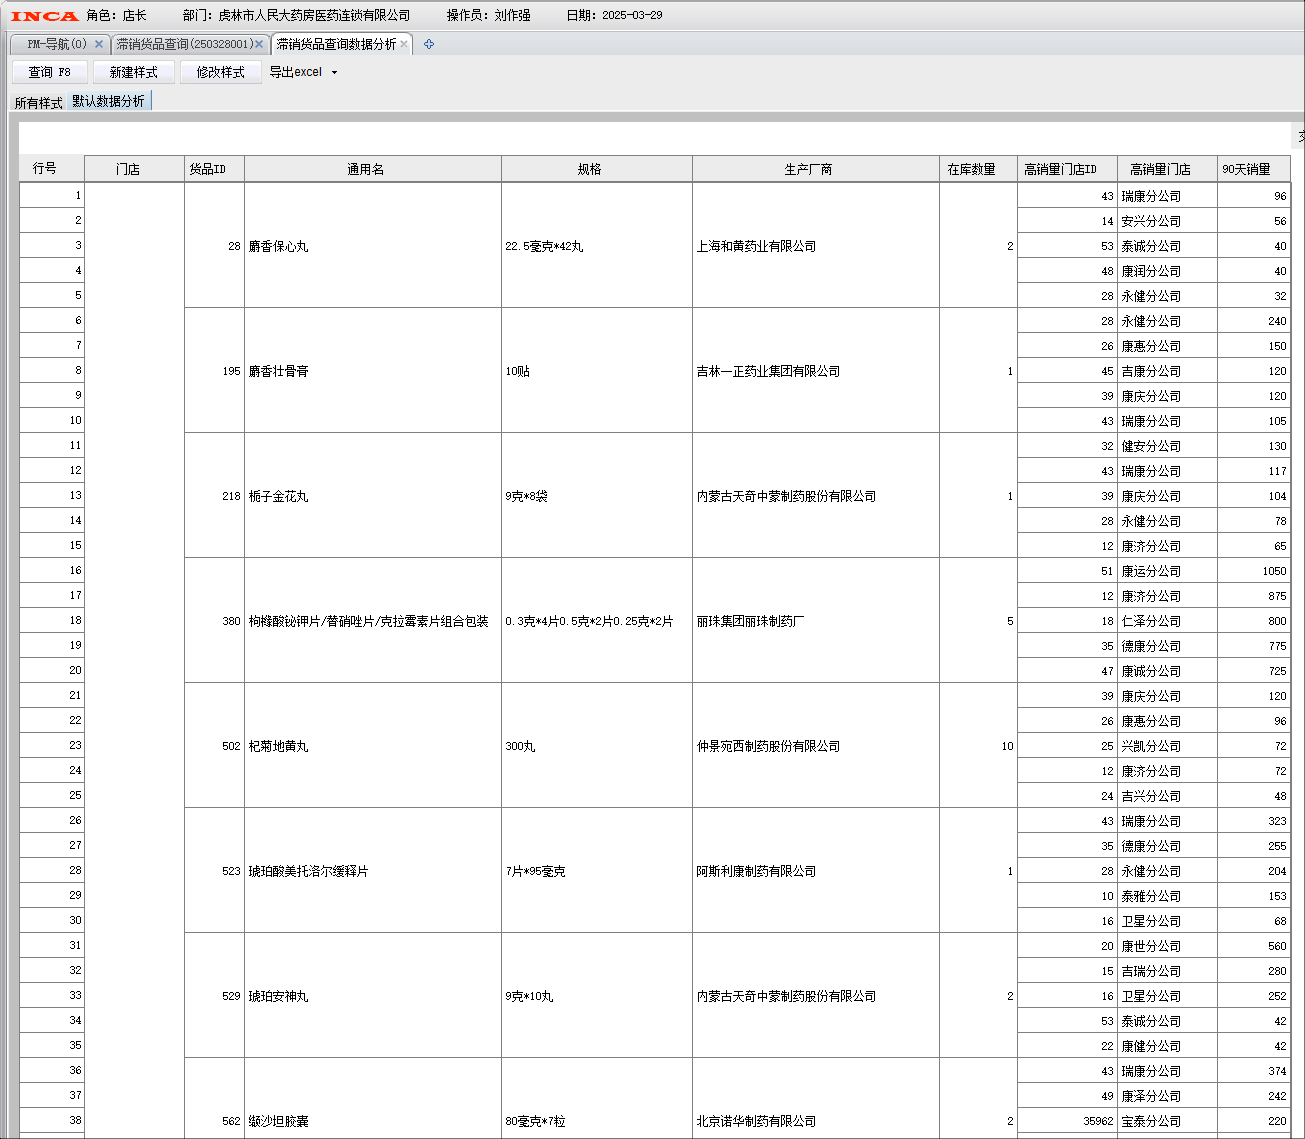
Task: Click the INCA logo
Action: tap(44, 15)
